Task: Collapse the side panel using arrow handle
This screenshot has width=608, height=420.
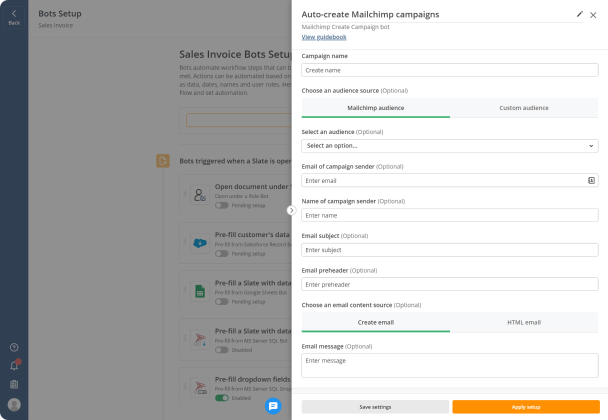Action: click(x=291, y=210)
